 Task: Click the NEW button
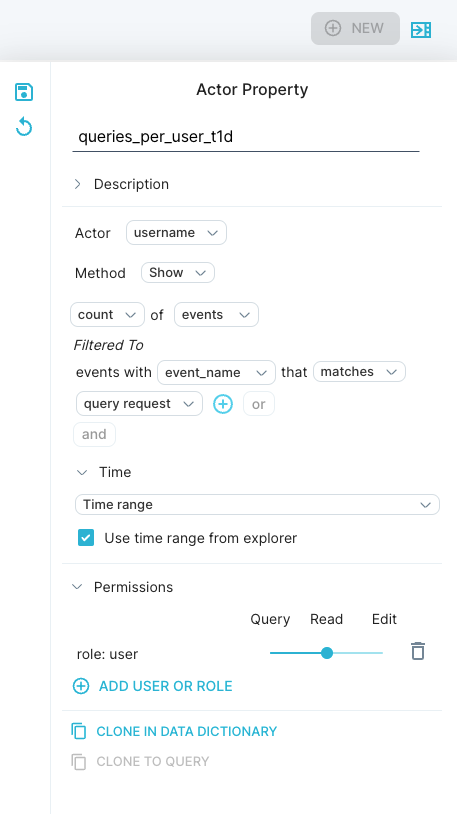point(355,29)
